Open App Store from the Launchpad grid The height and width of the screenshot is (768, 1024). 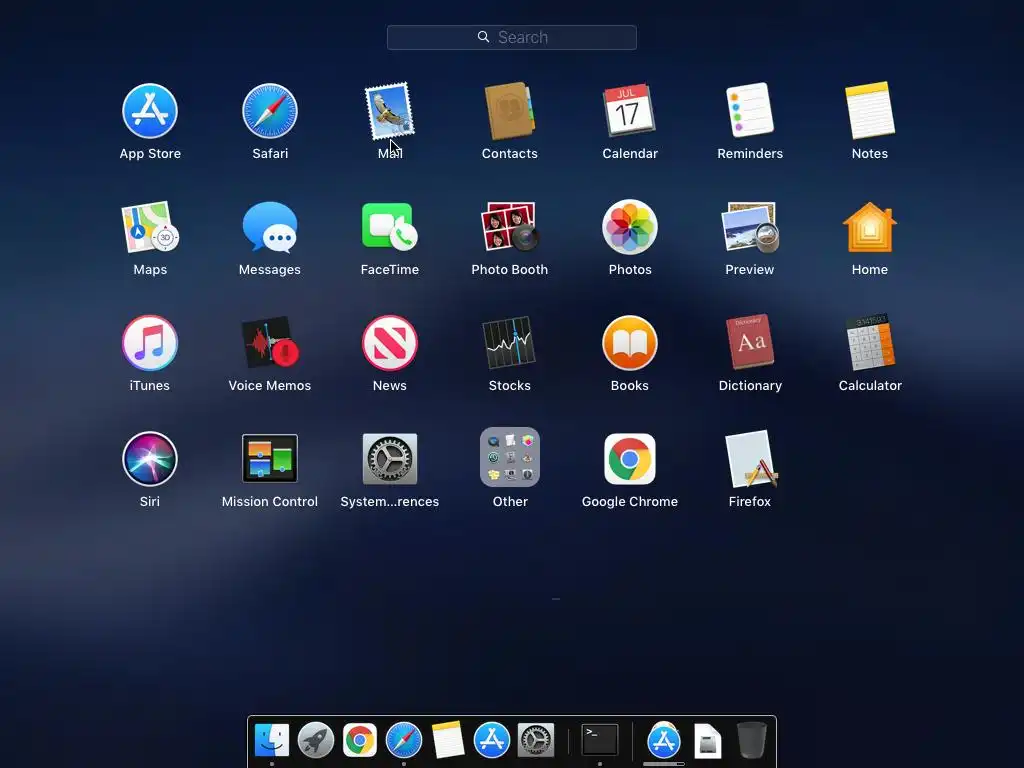(150, 111)
